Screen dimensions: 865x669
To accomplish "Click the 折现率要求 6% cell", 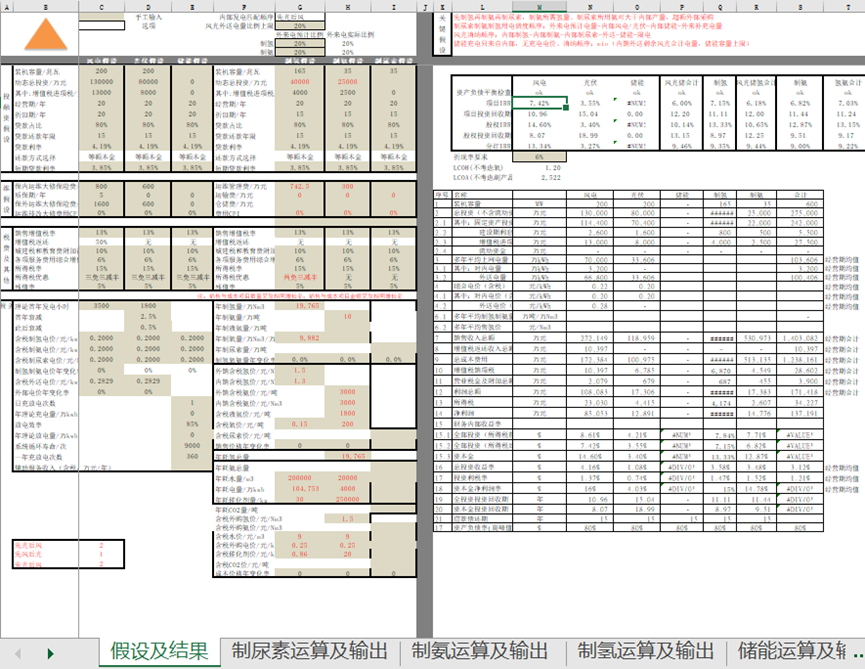I will [539, 156].
